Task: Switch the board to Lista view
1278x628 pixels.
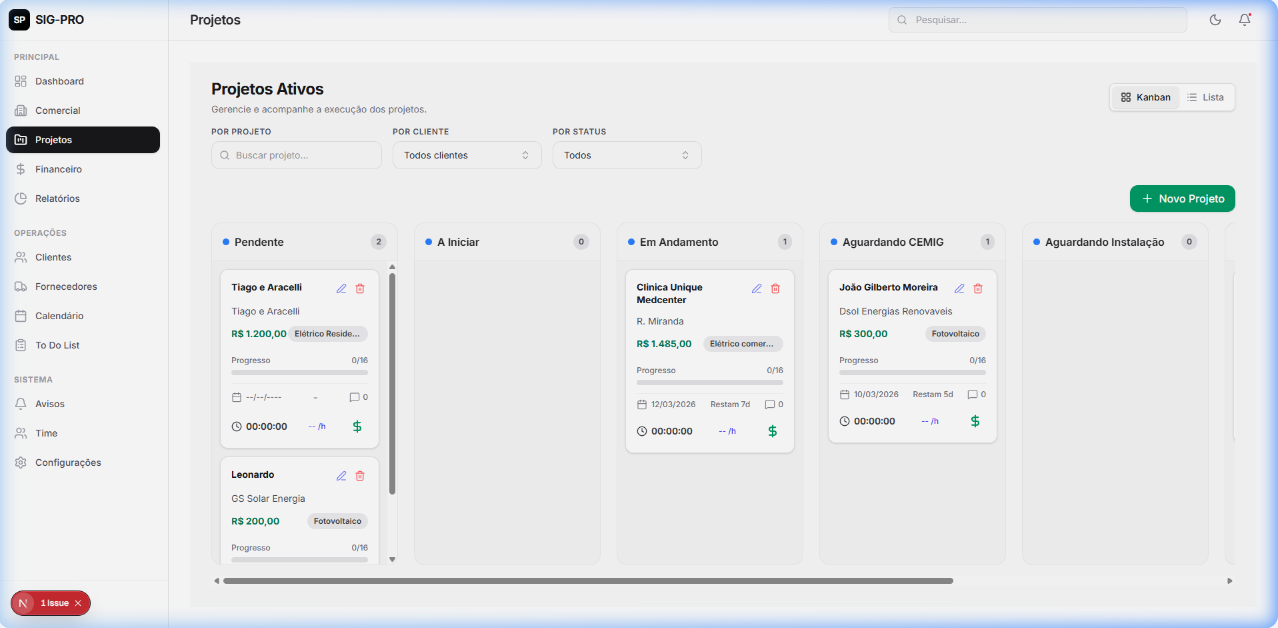Action: coord(1206,97)
